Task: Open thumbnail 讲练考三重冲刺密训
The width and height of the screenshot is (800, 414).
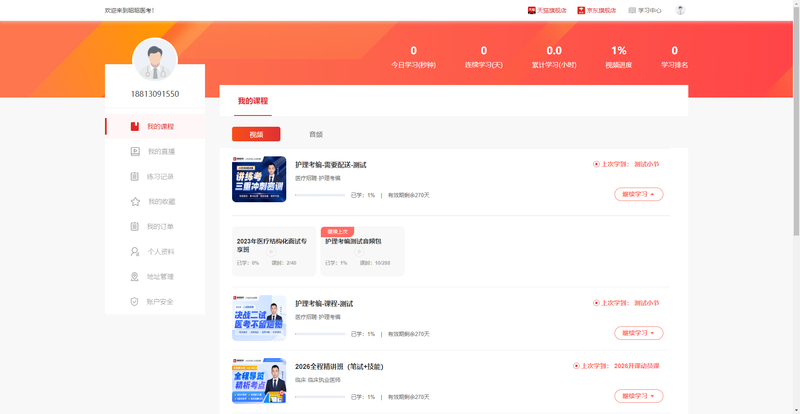Action: click(x=259, y=179)
